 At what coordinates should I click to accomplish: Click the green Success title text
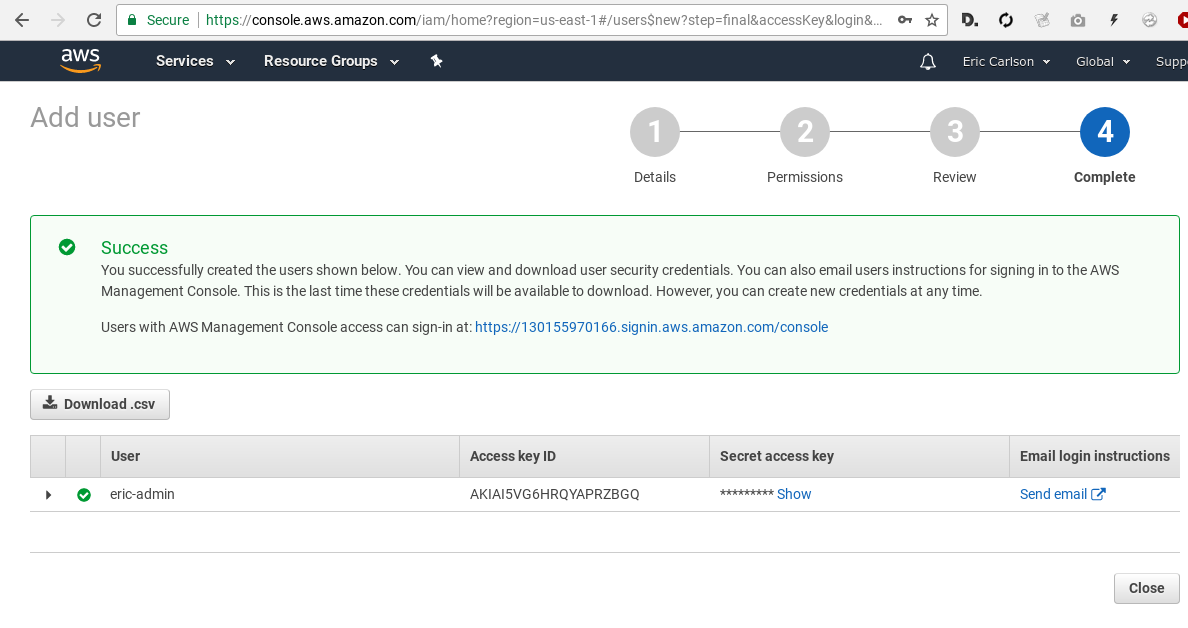tap(135, 248)
